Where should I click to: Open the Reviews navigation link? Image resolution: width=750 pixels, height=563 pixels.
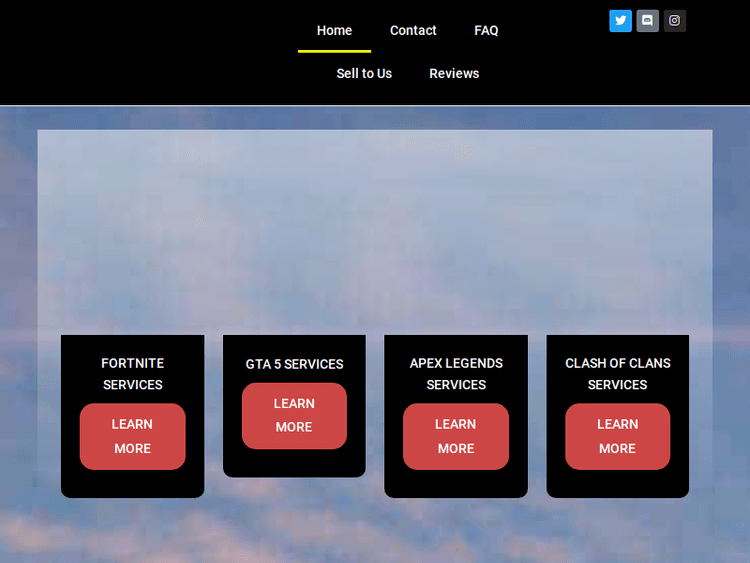454,74
